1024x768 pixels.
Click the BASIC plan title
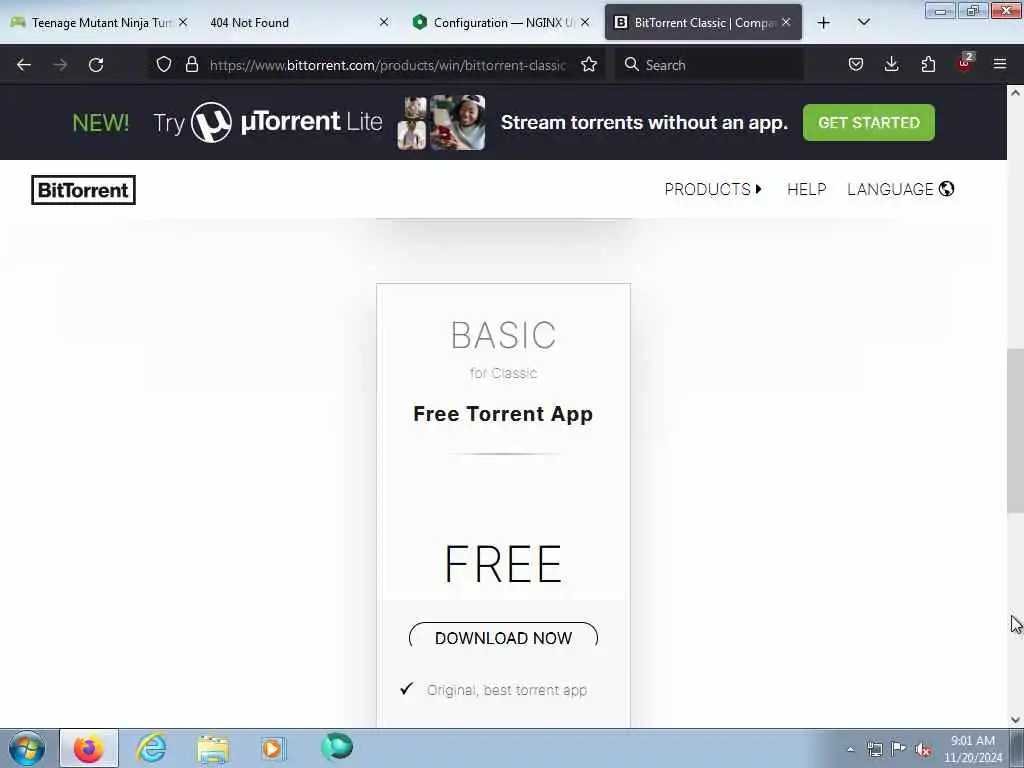[x=504, y=335]
